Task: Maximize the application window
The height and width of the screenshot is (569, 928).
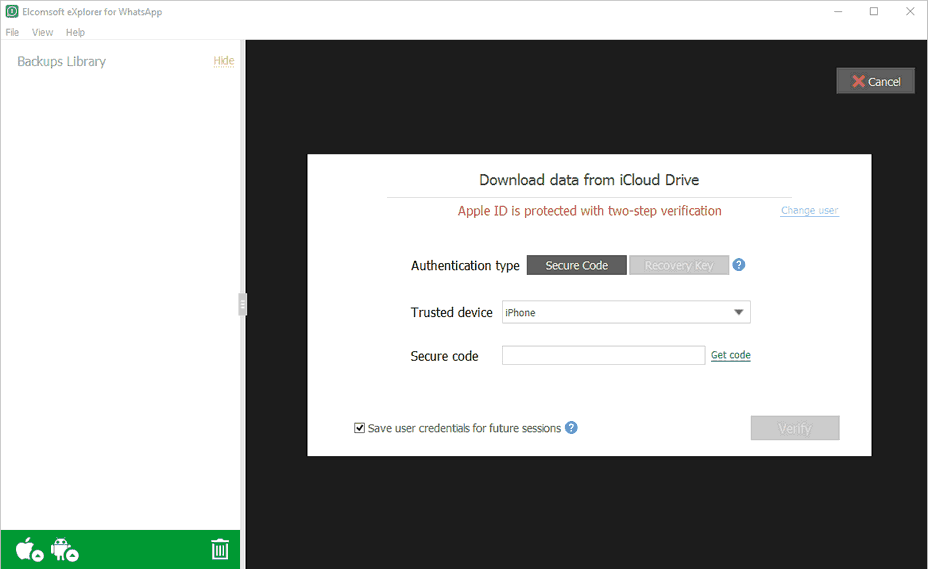Action: 874,11
